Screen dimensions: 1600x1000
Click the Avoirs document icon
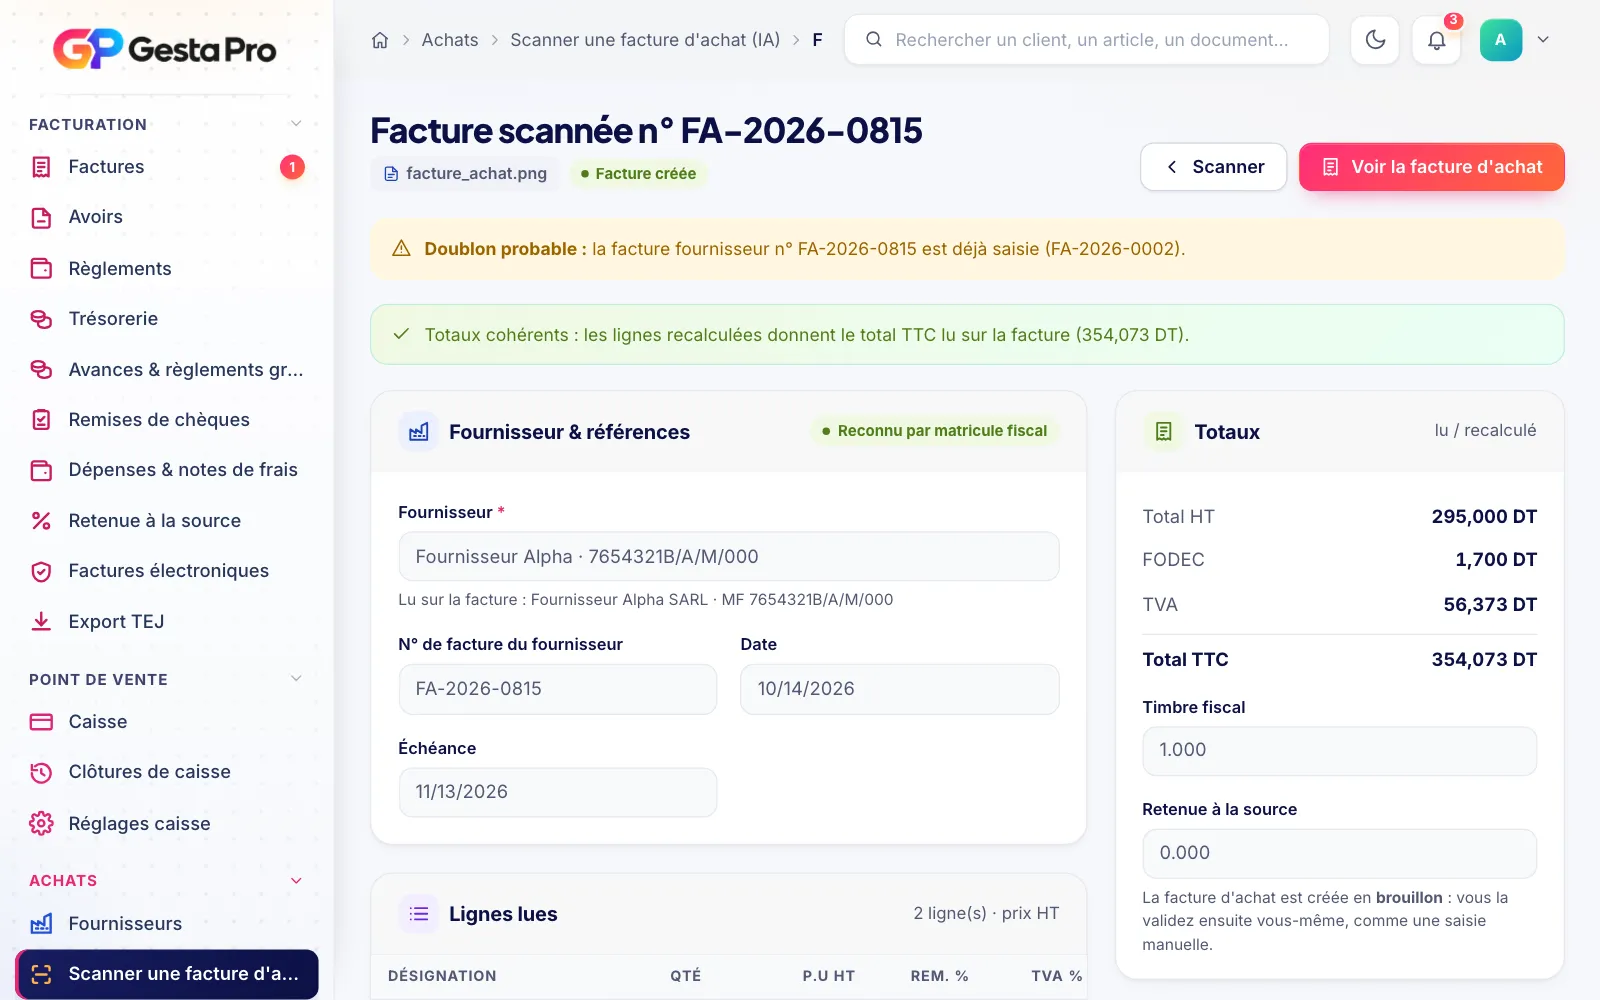41,217
